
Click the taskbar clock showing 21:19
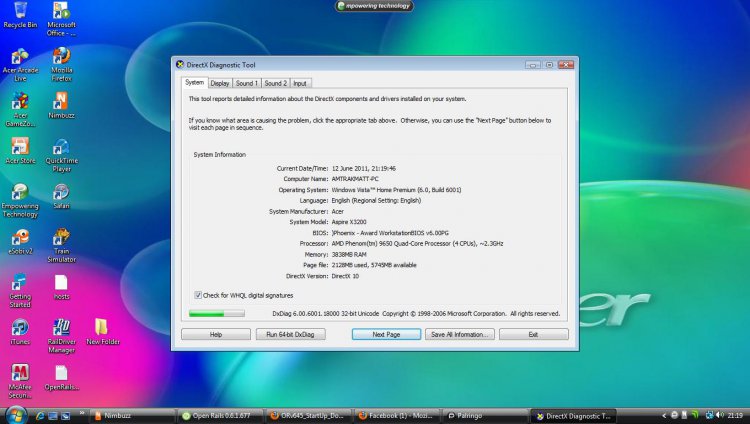point(735,415)
